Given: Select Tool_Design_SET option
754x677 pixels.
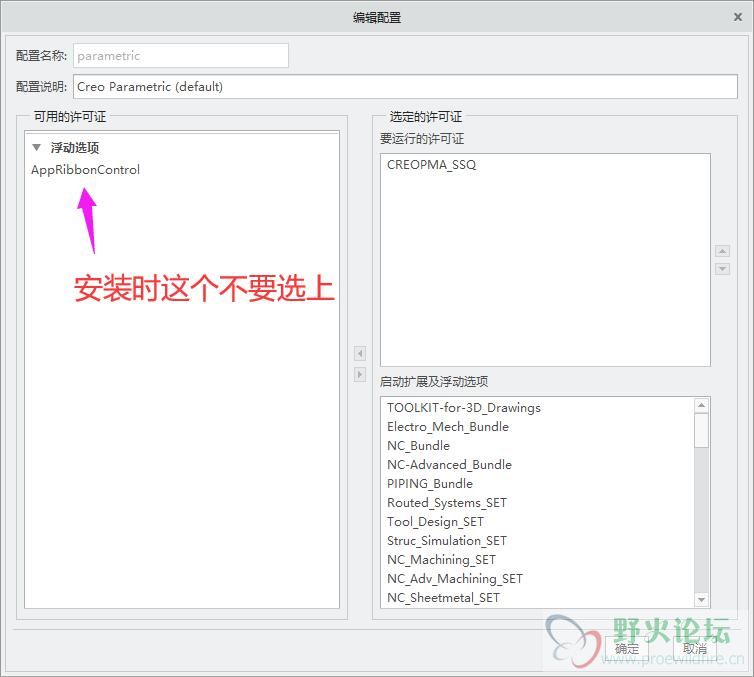Looking at the screenshot, I should tap(435, 522).
